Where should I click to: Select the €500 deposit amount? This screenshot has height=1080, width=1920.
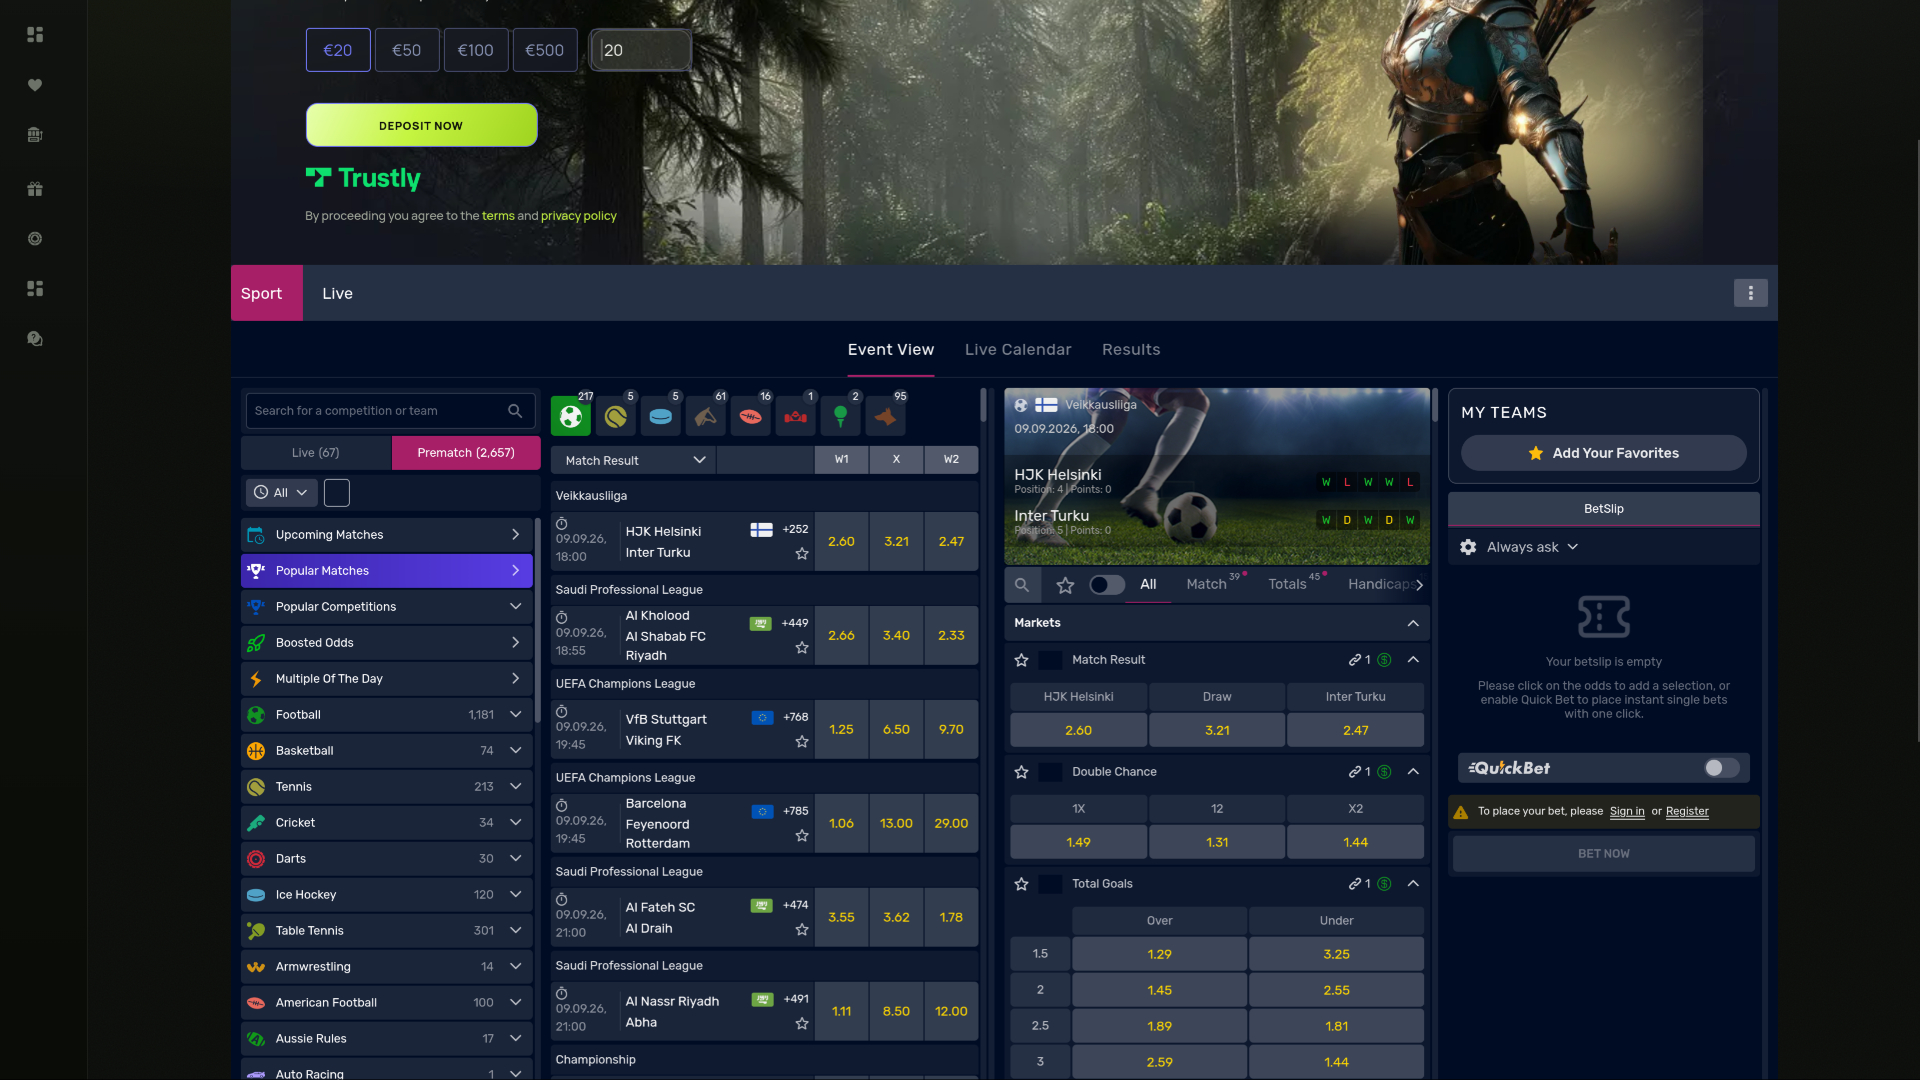coord(544,50)
